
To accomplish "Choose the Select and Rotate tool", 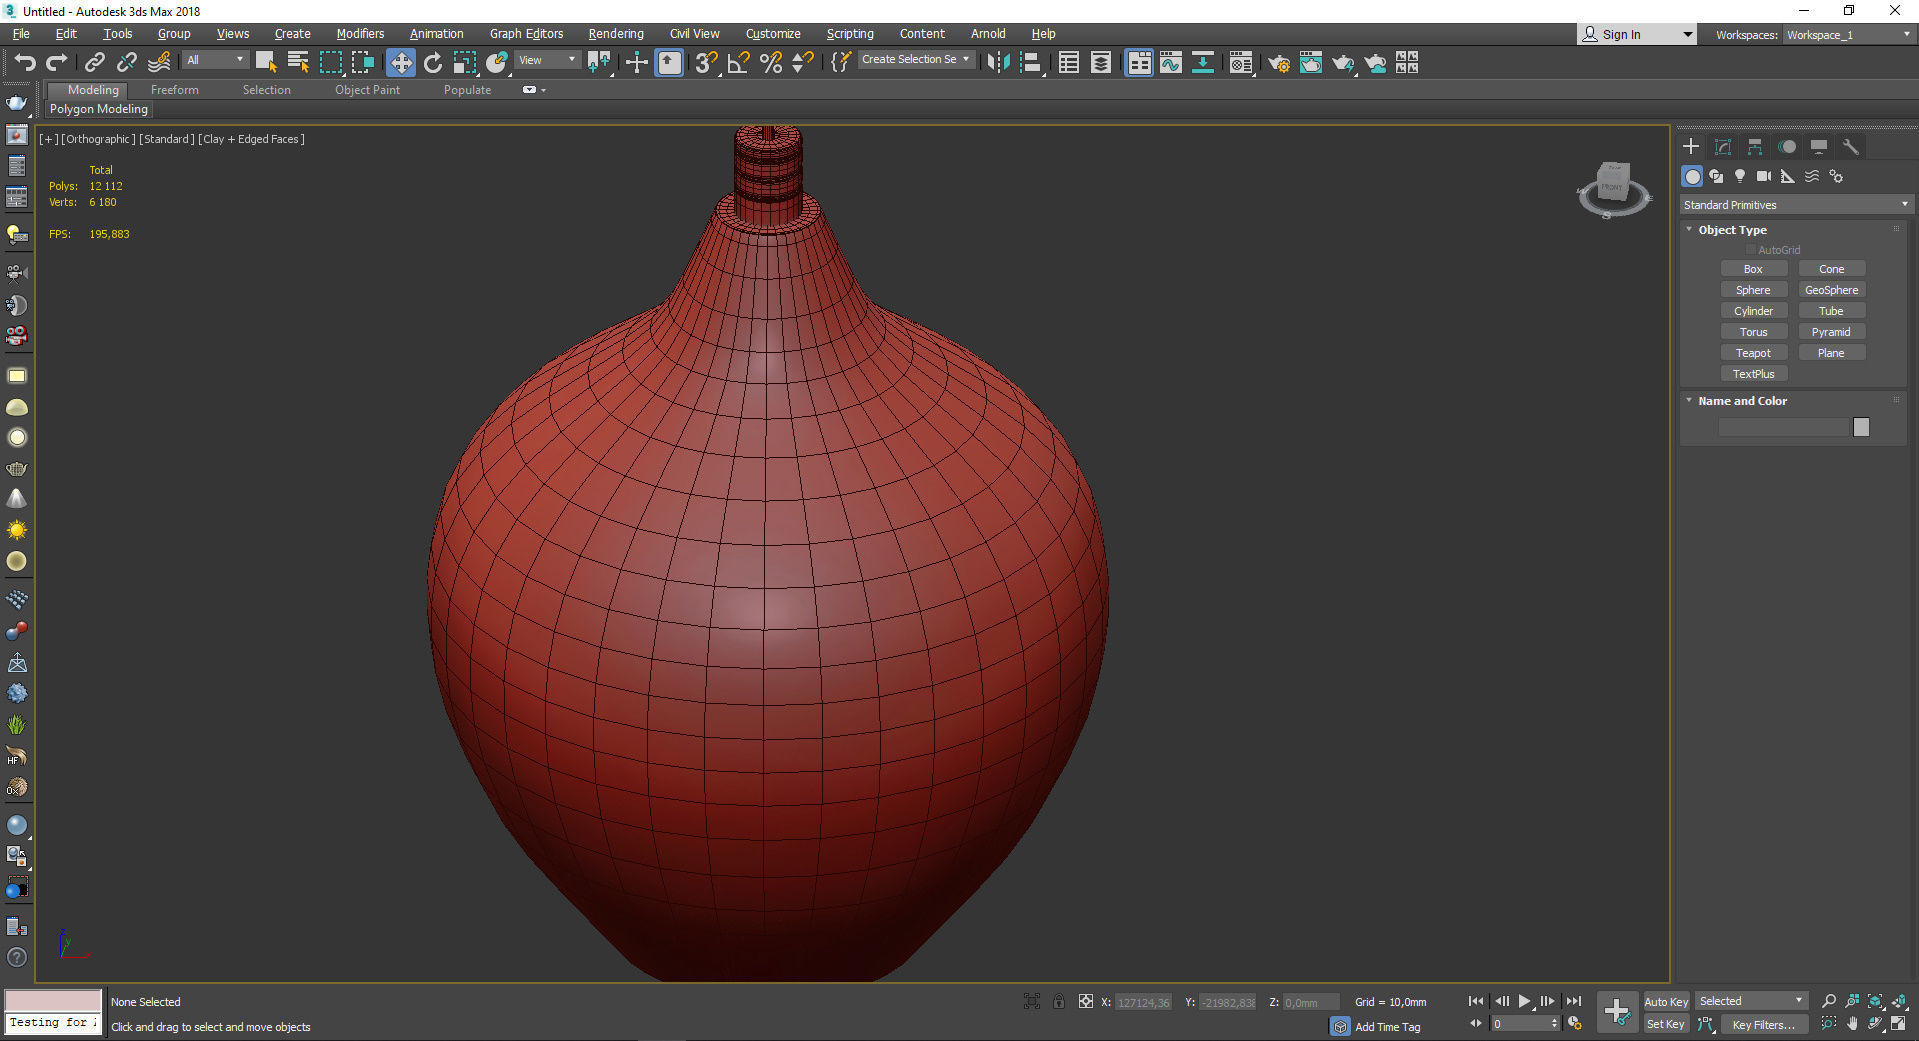I will click(x=433, y=63).
